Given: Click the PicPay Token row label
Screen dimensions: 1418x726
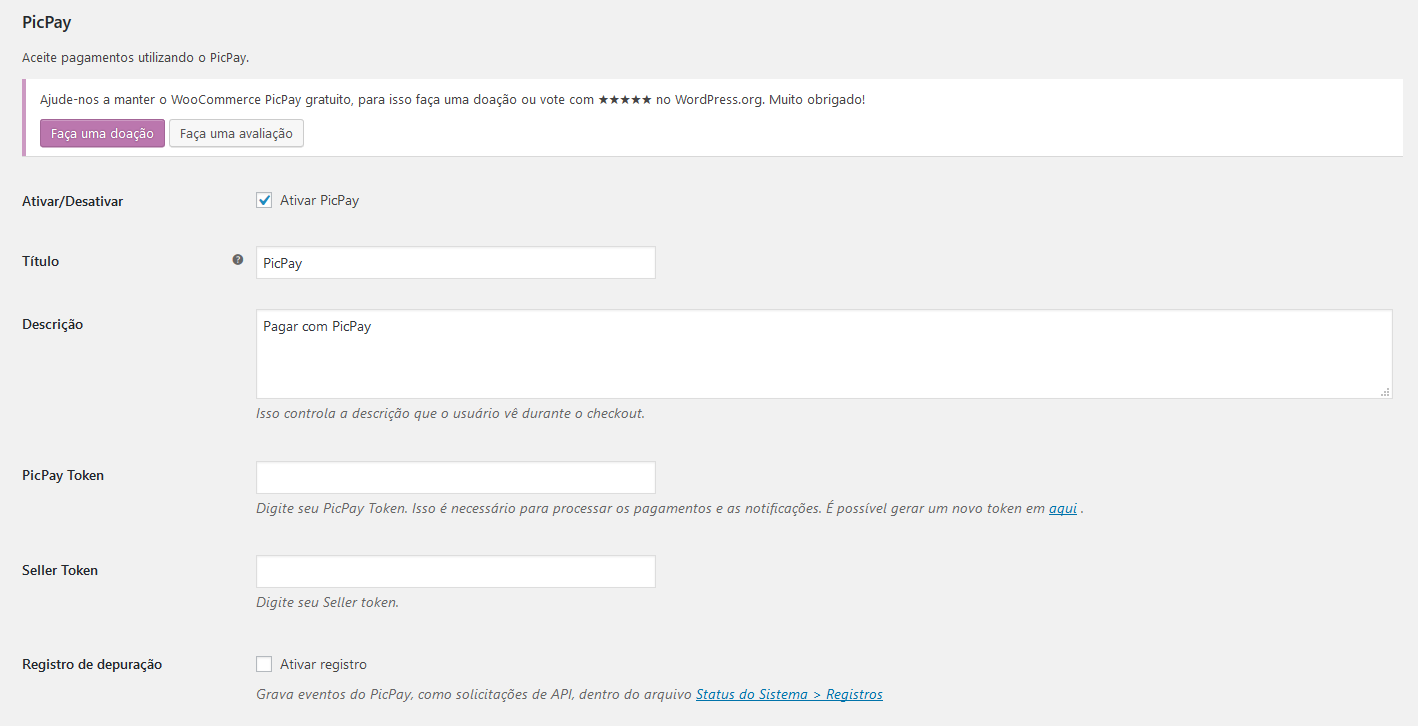Looking at the screenshot, I should coord(63,475).
